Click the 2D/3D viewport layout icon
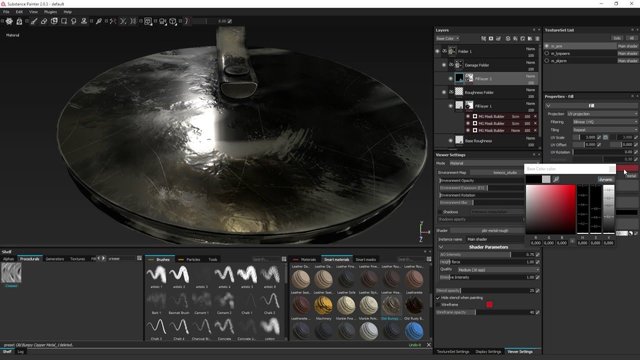The height and width of the screenshot is (360, 640). (x=148, y=21)
